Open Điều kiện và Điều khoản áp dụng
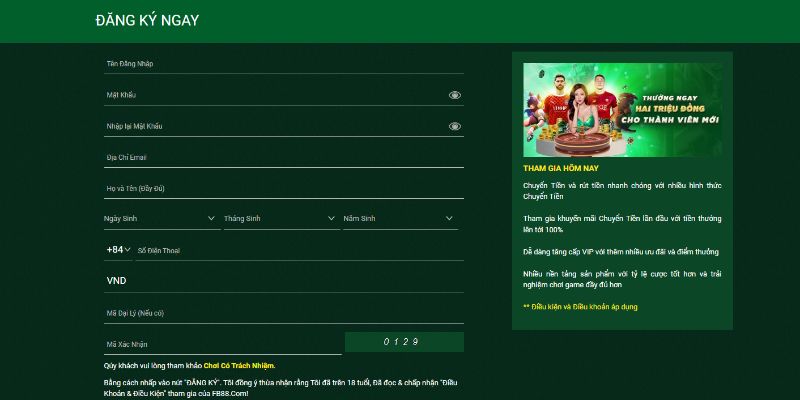This screenshot has width=800, height=400. tap(580, 306)
